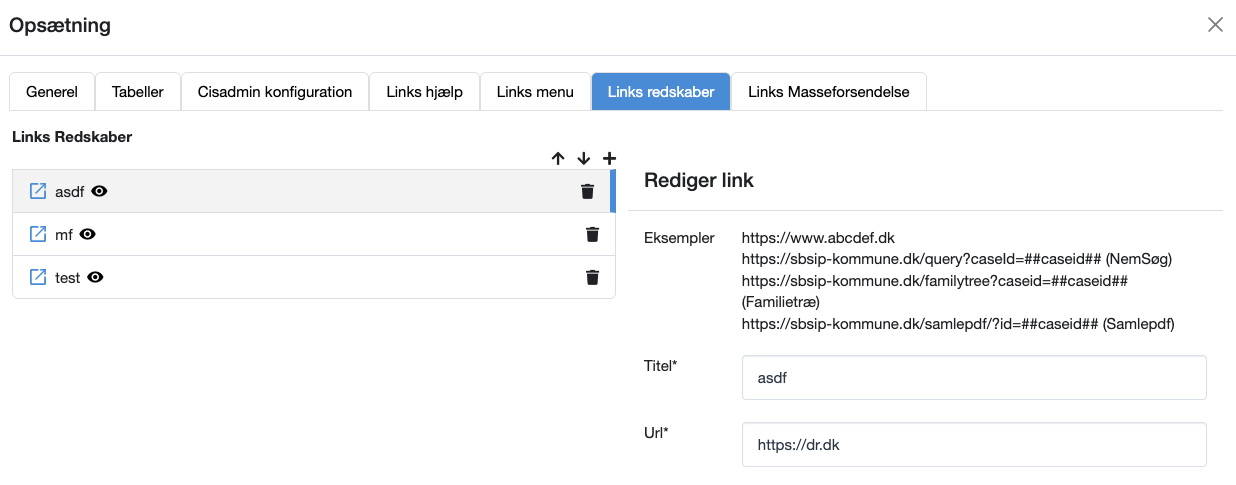
Task: Open the Tabeller tab
Action: (138, 92)
